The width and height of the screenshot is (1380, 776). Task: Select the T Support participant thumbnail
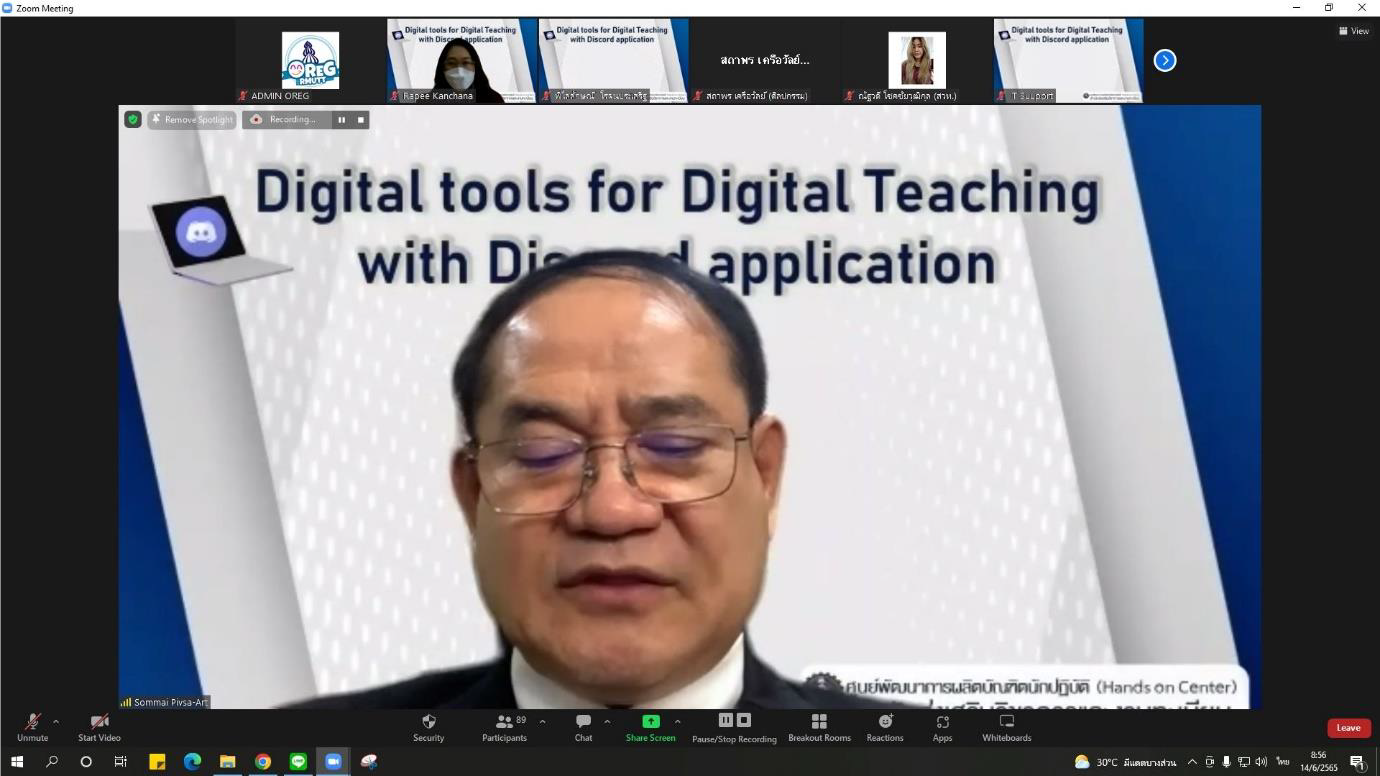(x=1068, y=60)
